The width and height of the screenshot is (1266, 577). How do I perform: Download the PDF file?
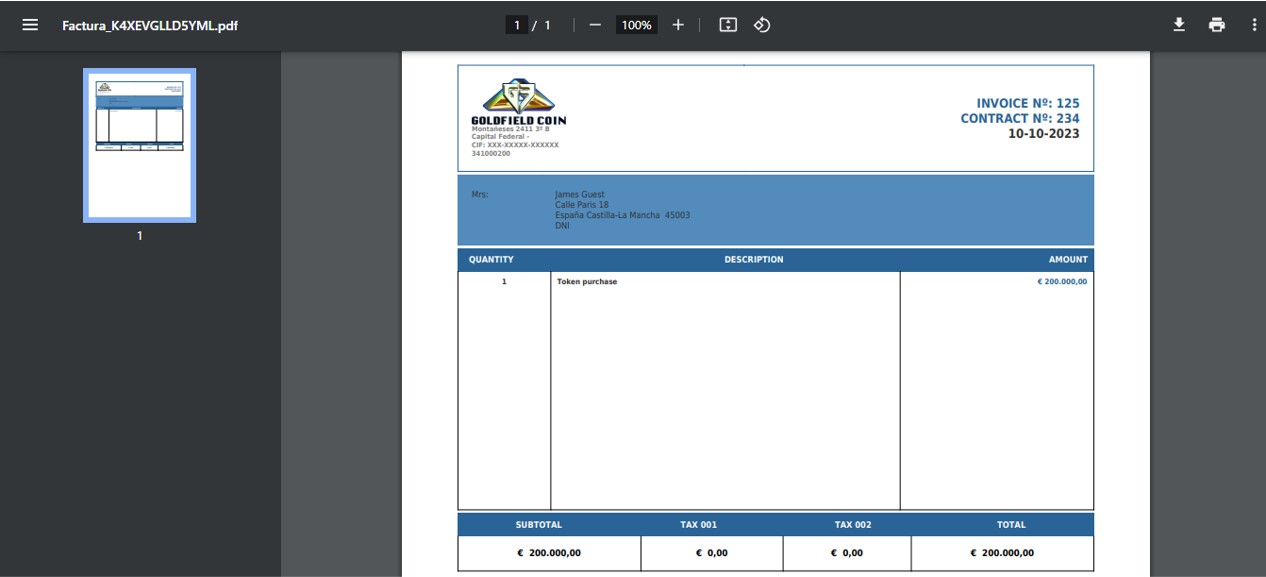click(1179, 25)
